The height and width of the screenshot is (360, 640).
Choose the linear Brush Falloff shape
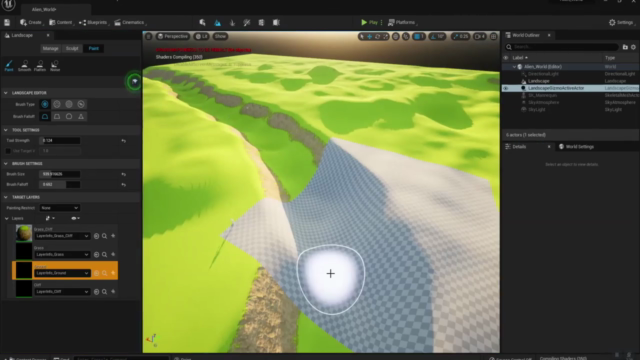tap(57, 116)
